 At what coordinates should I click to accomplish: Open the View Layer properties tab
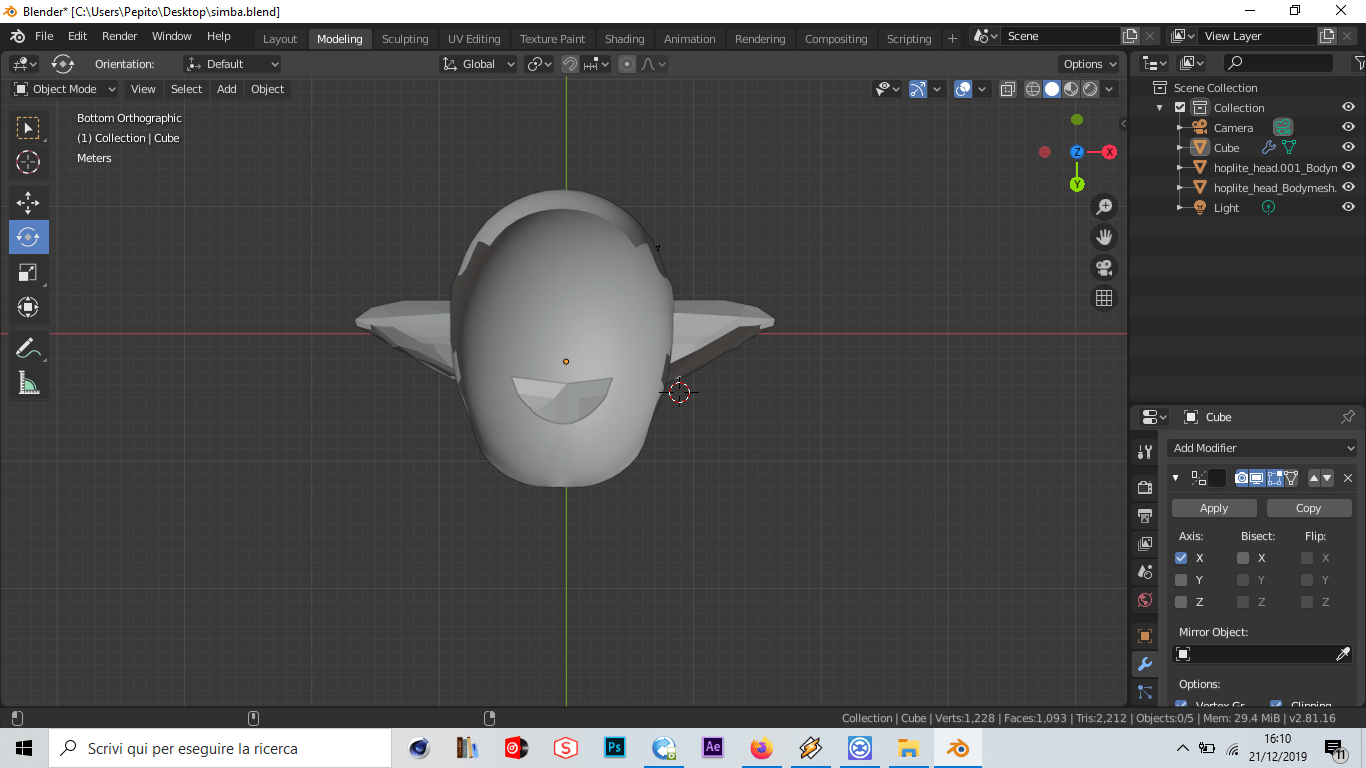[1145, 544]
